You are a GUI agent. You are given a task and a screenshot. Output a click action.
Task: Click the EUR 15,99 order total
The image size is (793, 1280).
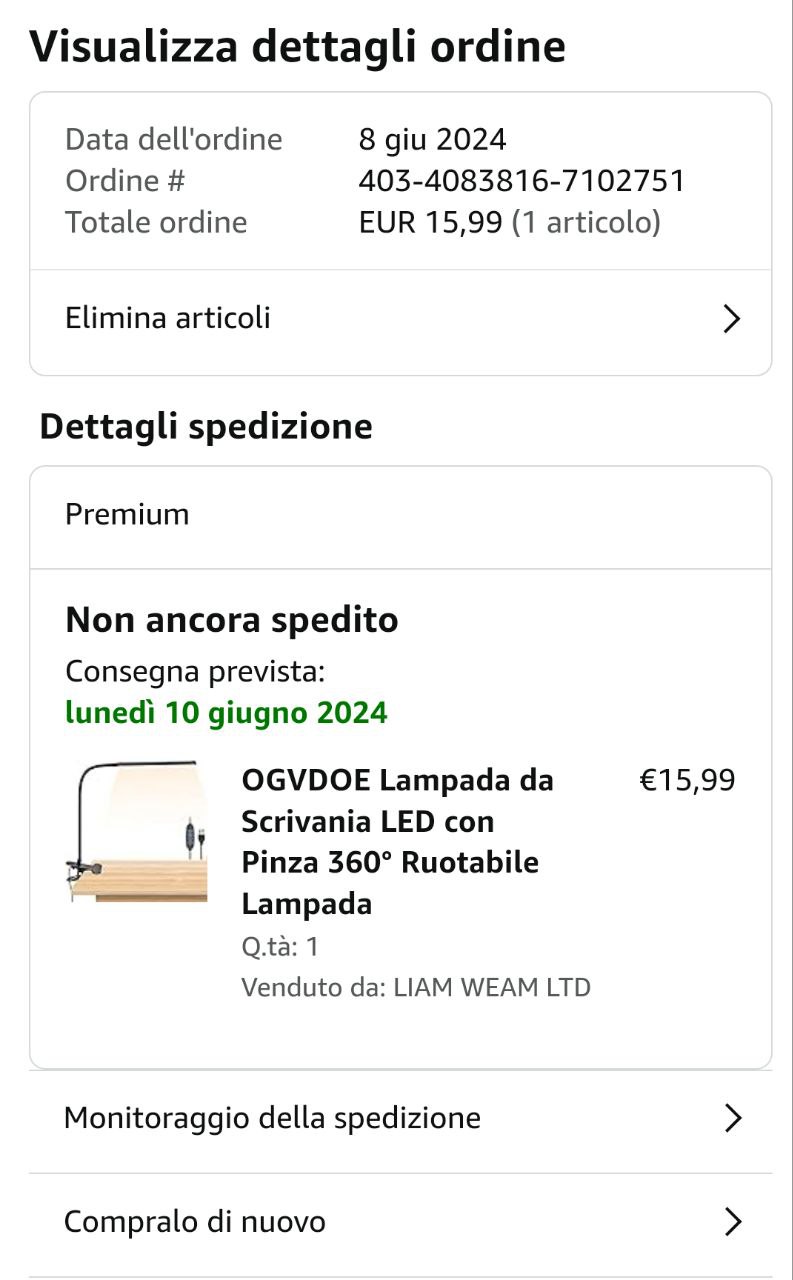click(430, 222)
